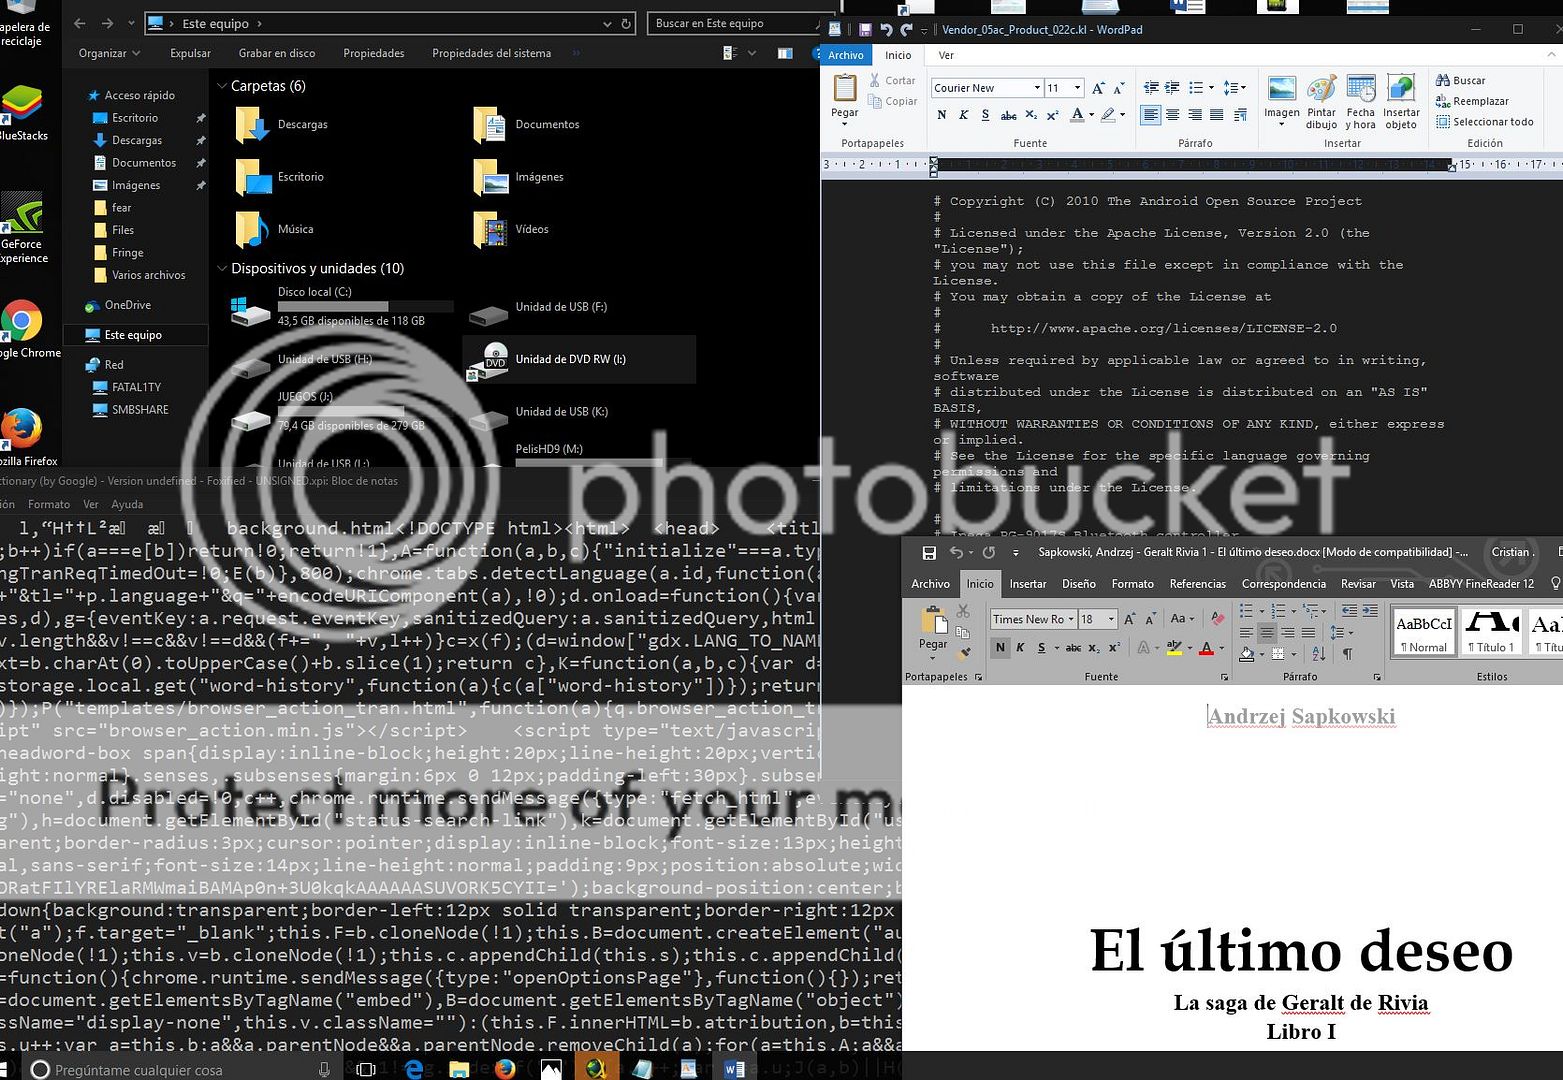Collapse the Carpetas (6) group in Explorer
Viewport: 1563px width, 1080px height.
[222, 86]
